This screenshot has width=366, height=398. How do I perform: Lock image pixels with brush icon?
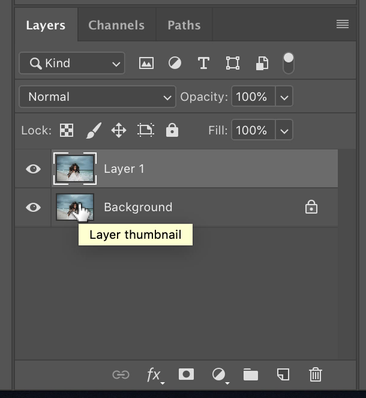click(x=94, y=130)
